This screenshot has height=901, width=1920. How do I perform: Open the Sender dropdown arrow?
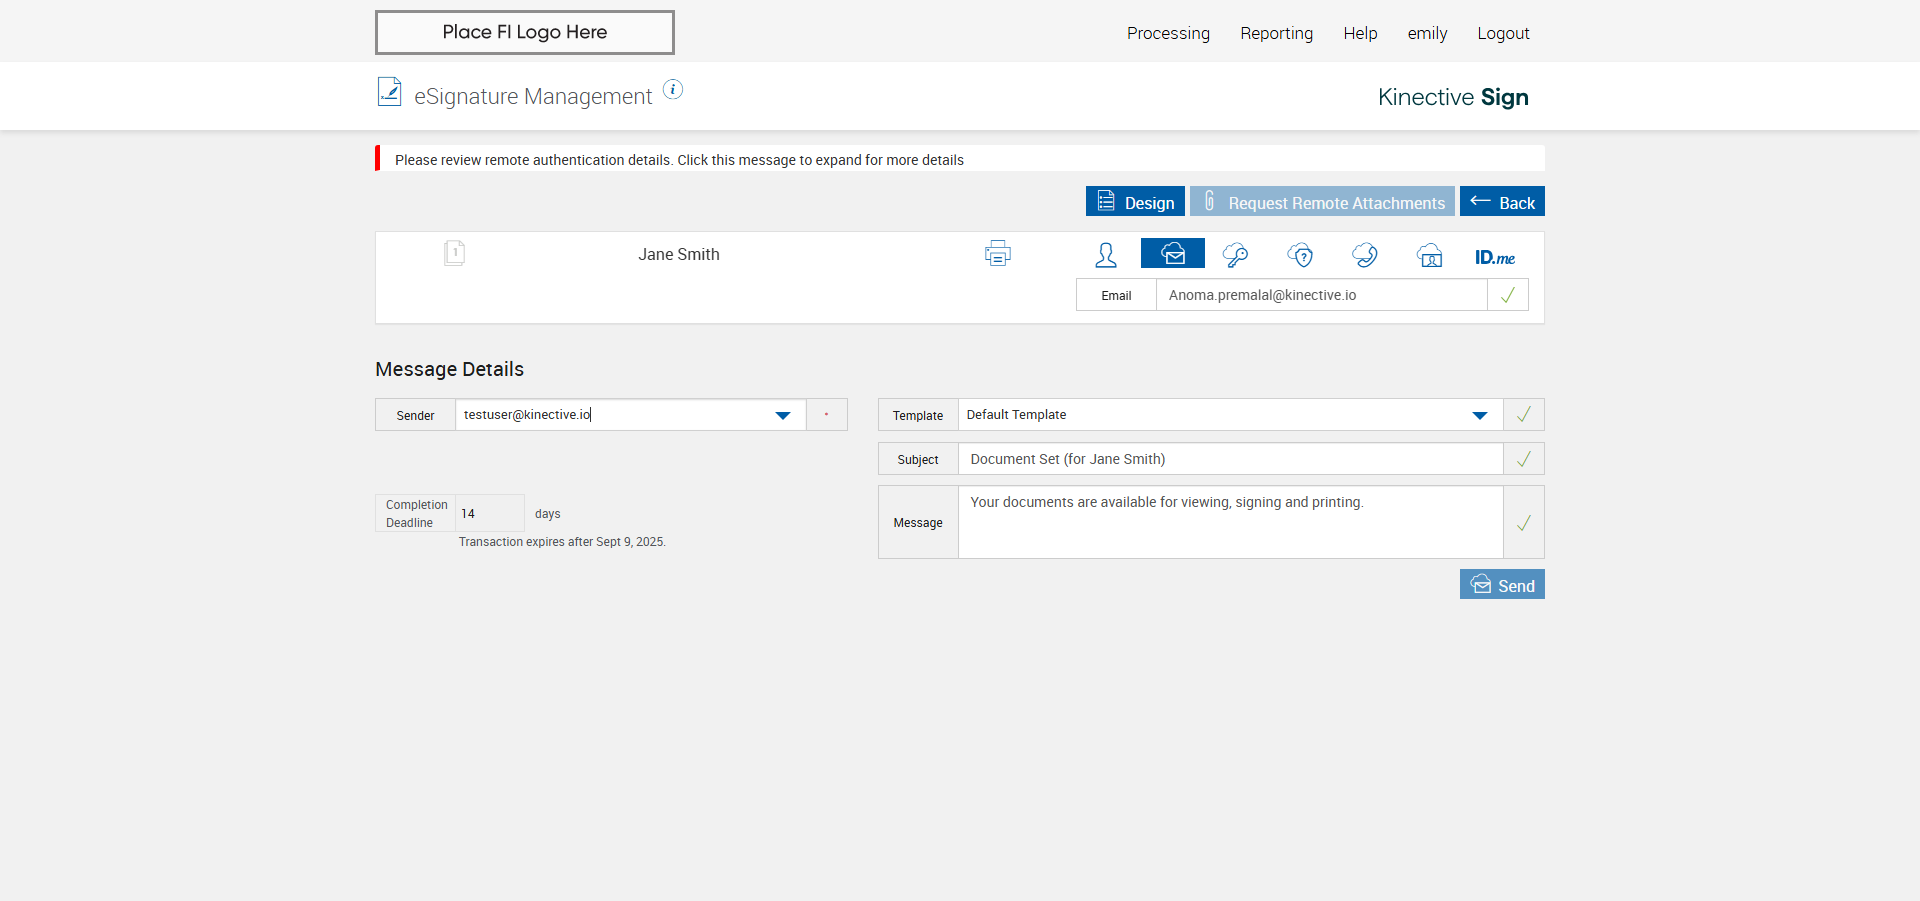tap(783, 415)
